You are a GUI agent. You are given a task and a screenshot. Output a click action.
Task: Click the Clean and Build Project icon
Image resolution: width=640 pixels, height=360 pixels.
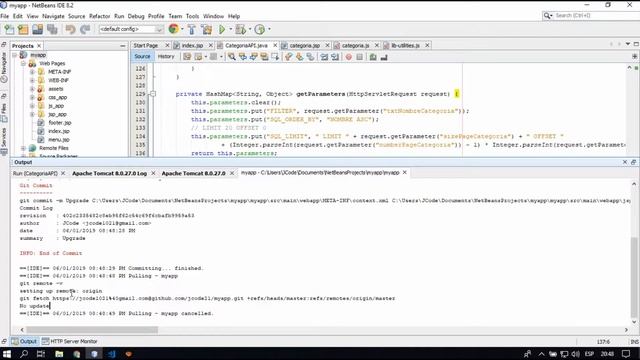pyautogui.click(x=207, y=29)
